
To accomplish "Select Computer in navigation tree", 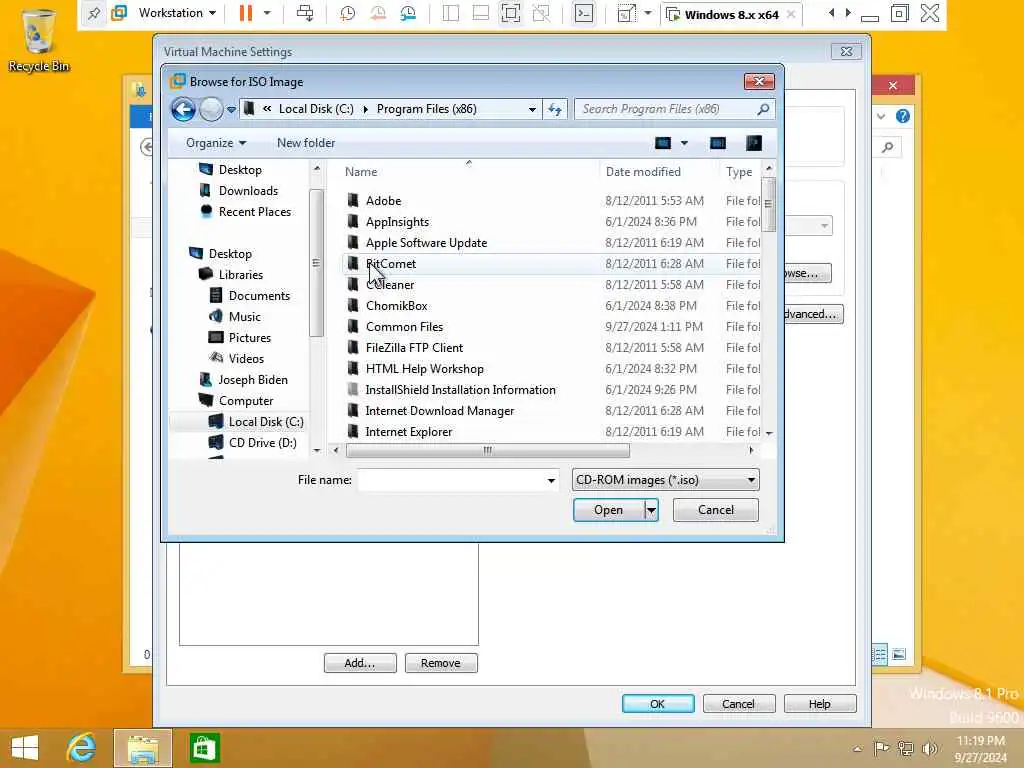I will (x=246, y=400).
